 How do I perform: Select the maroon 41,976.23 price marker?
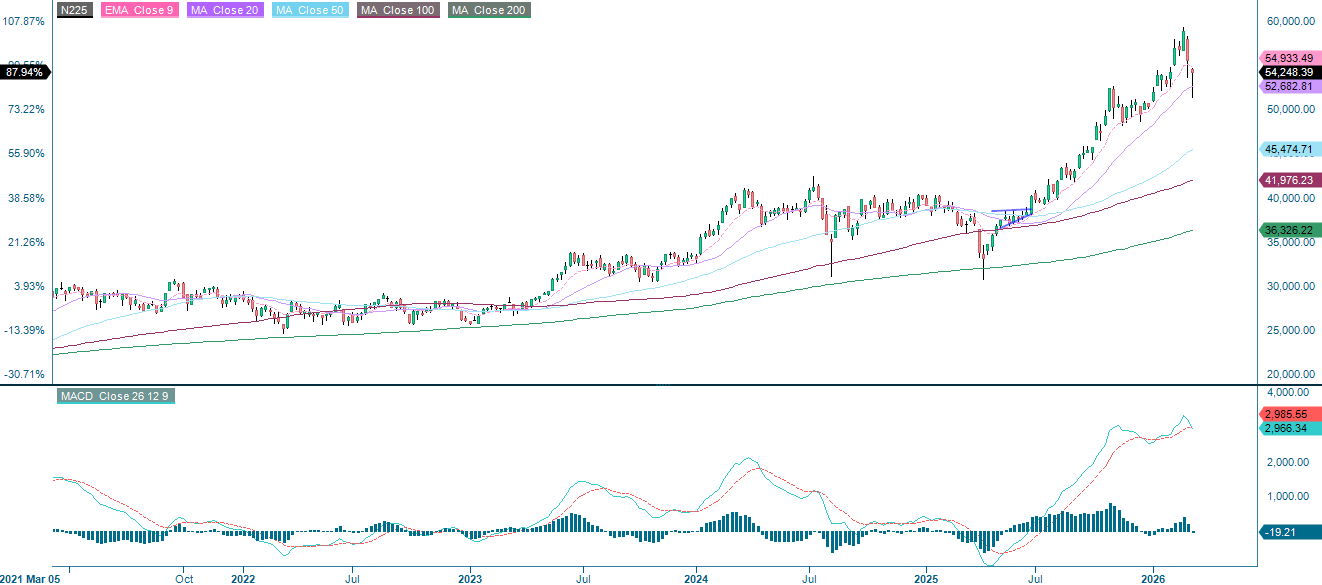[1288, 181]
